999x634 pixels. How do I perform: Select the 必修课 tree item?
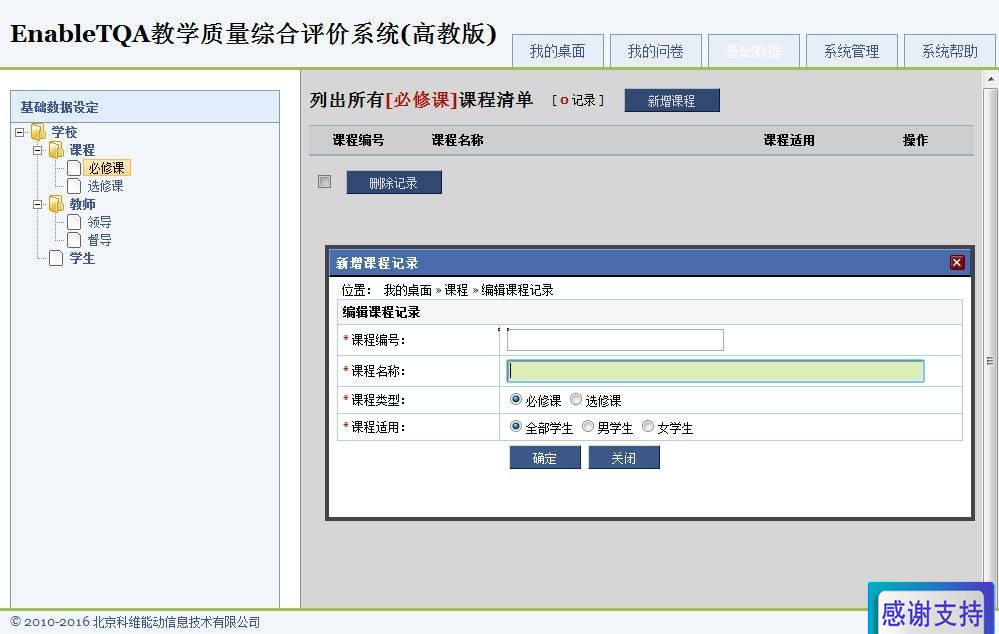point(106,168)
